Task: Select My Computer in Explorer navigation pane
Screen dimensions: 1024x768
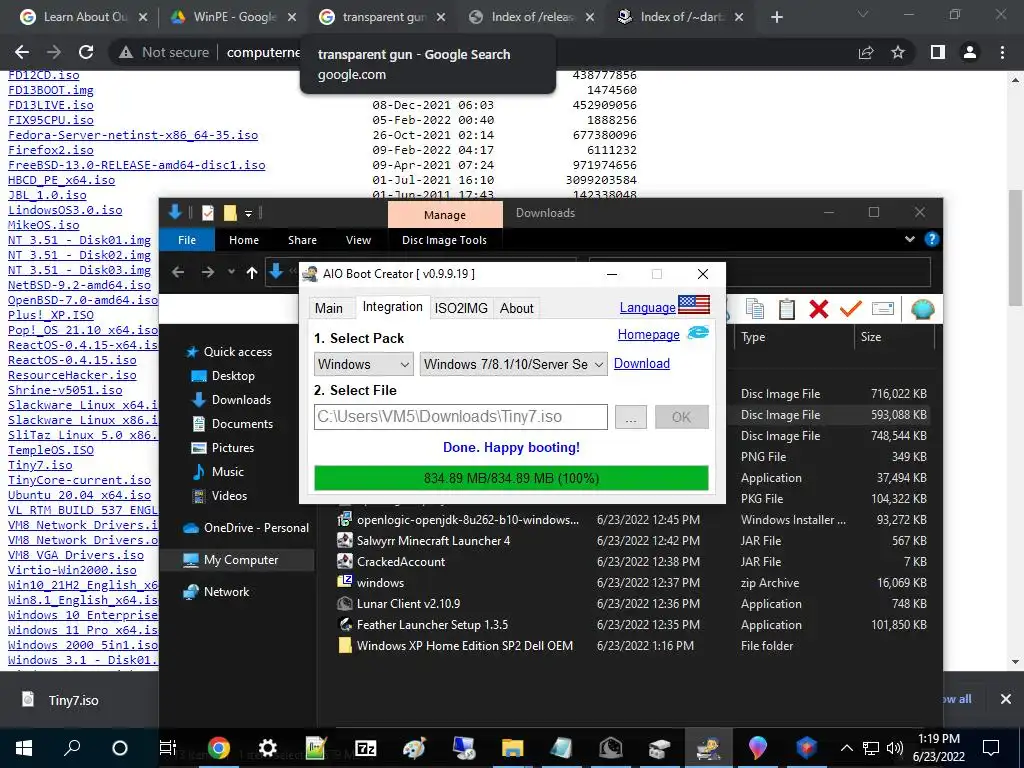Action: tap(240, 560)
